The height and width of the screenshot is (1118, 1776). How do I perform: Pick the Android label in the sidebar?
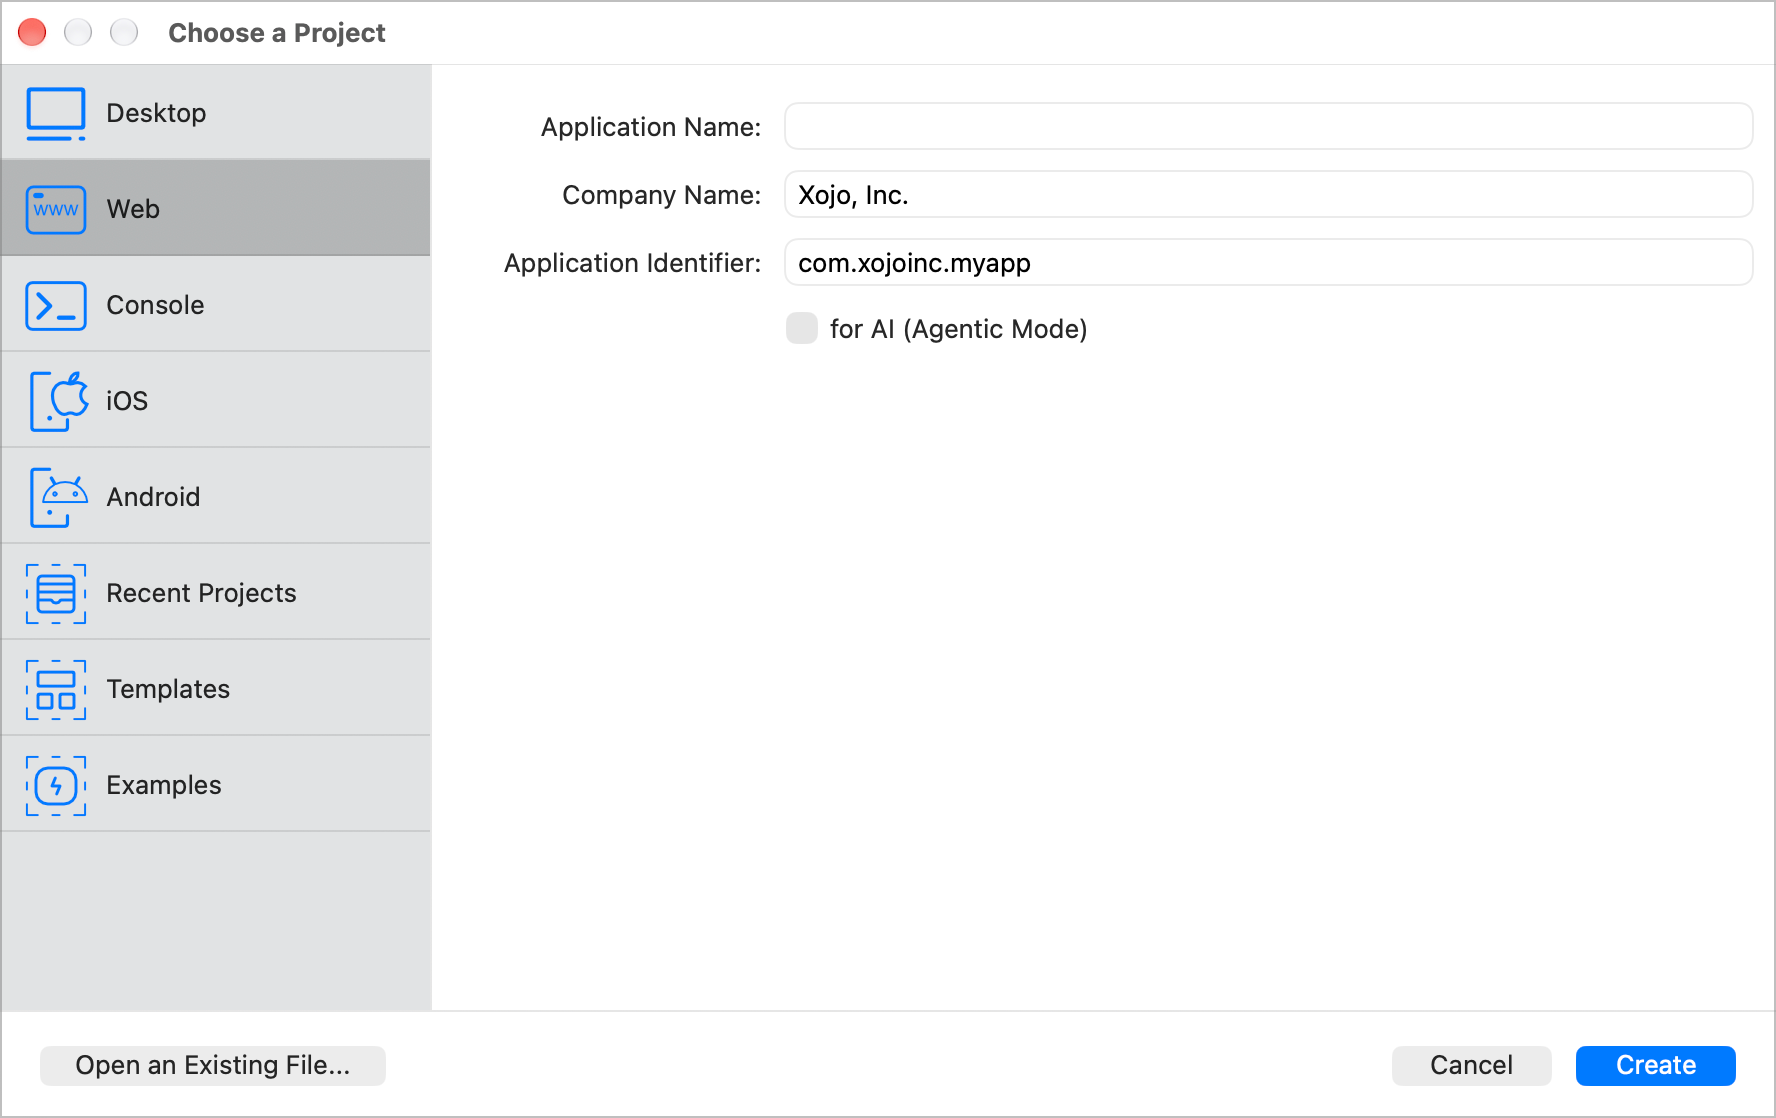pyautogui.click(x=153, y=497)
